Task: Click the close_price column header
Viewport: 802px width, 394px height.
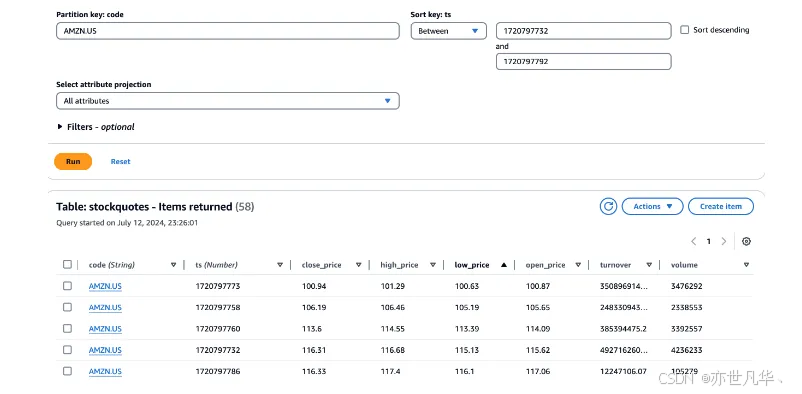Action: tap(322, 265)
